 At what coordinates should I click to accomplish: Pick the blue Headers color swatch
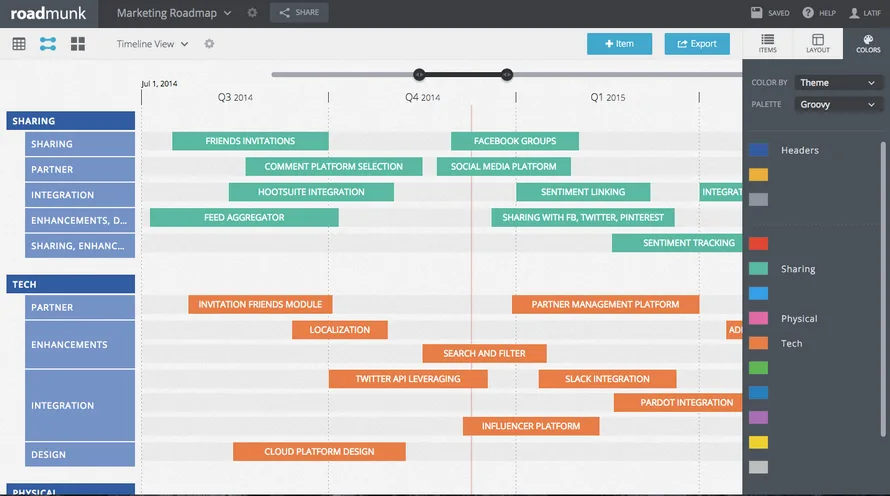tap(758, 150)
